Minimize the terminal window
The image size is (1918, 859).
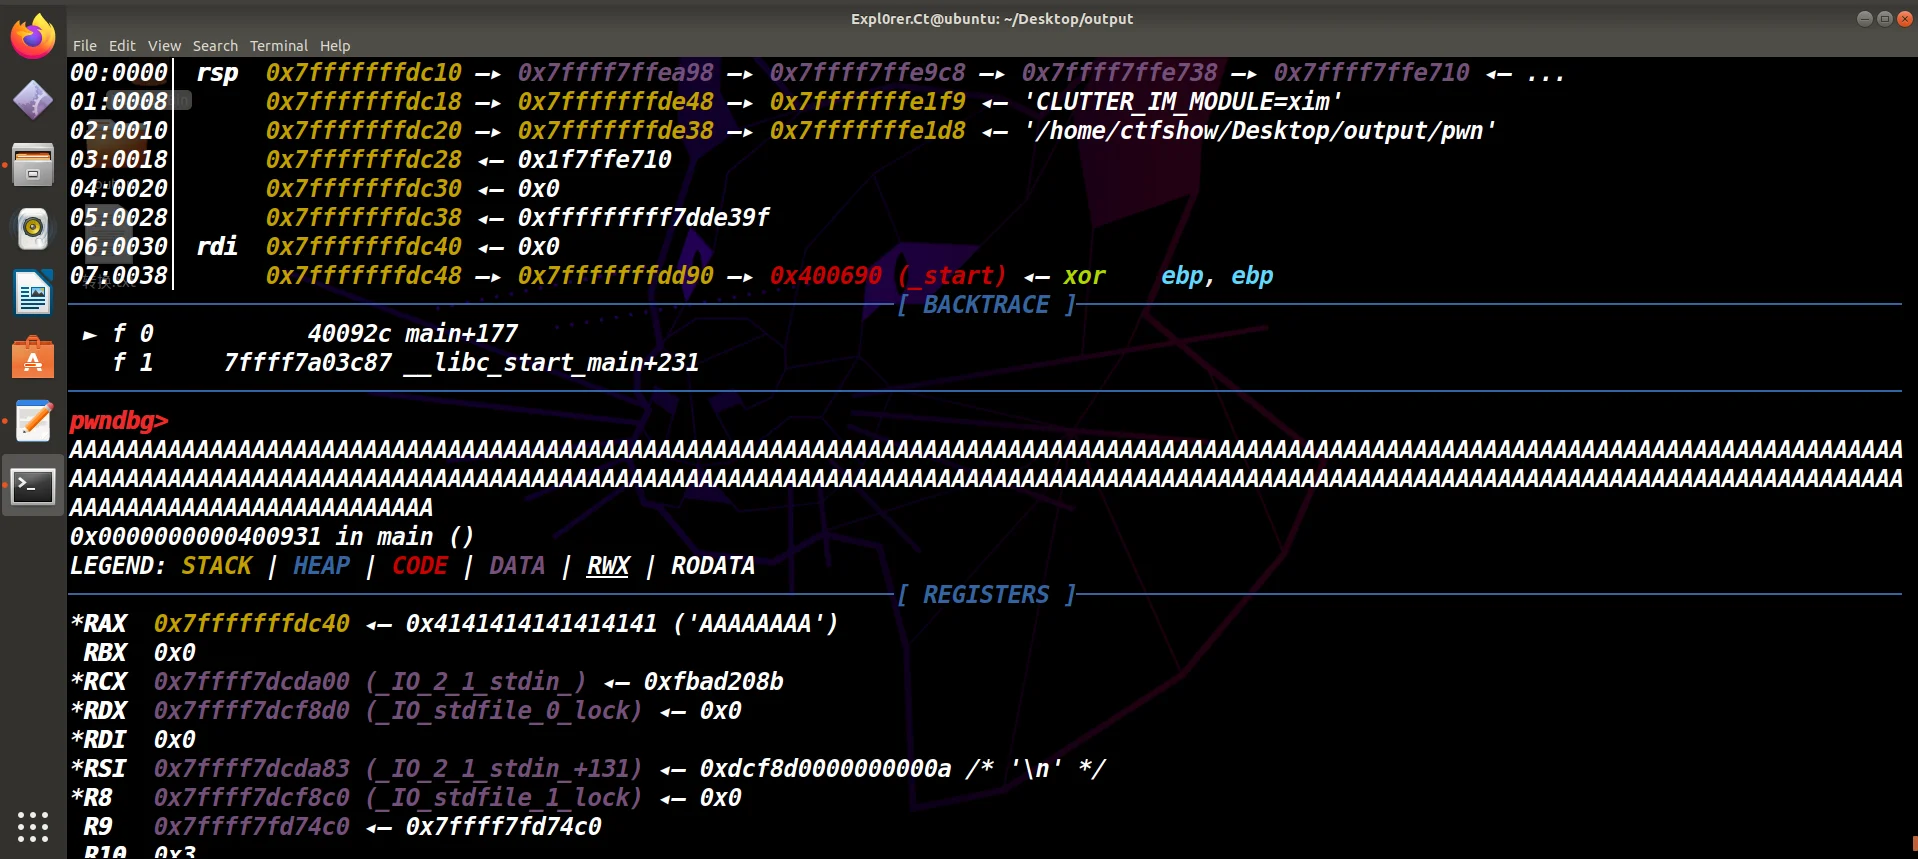click(1864, 19)
